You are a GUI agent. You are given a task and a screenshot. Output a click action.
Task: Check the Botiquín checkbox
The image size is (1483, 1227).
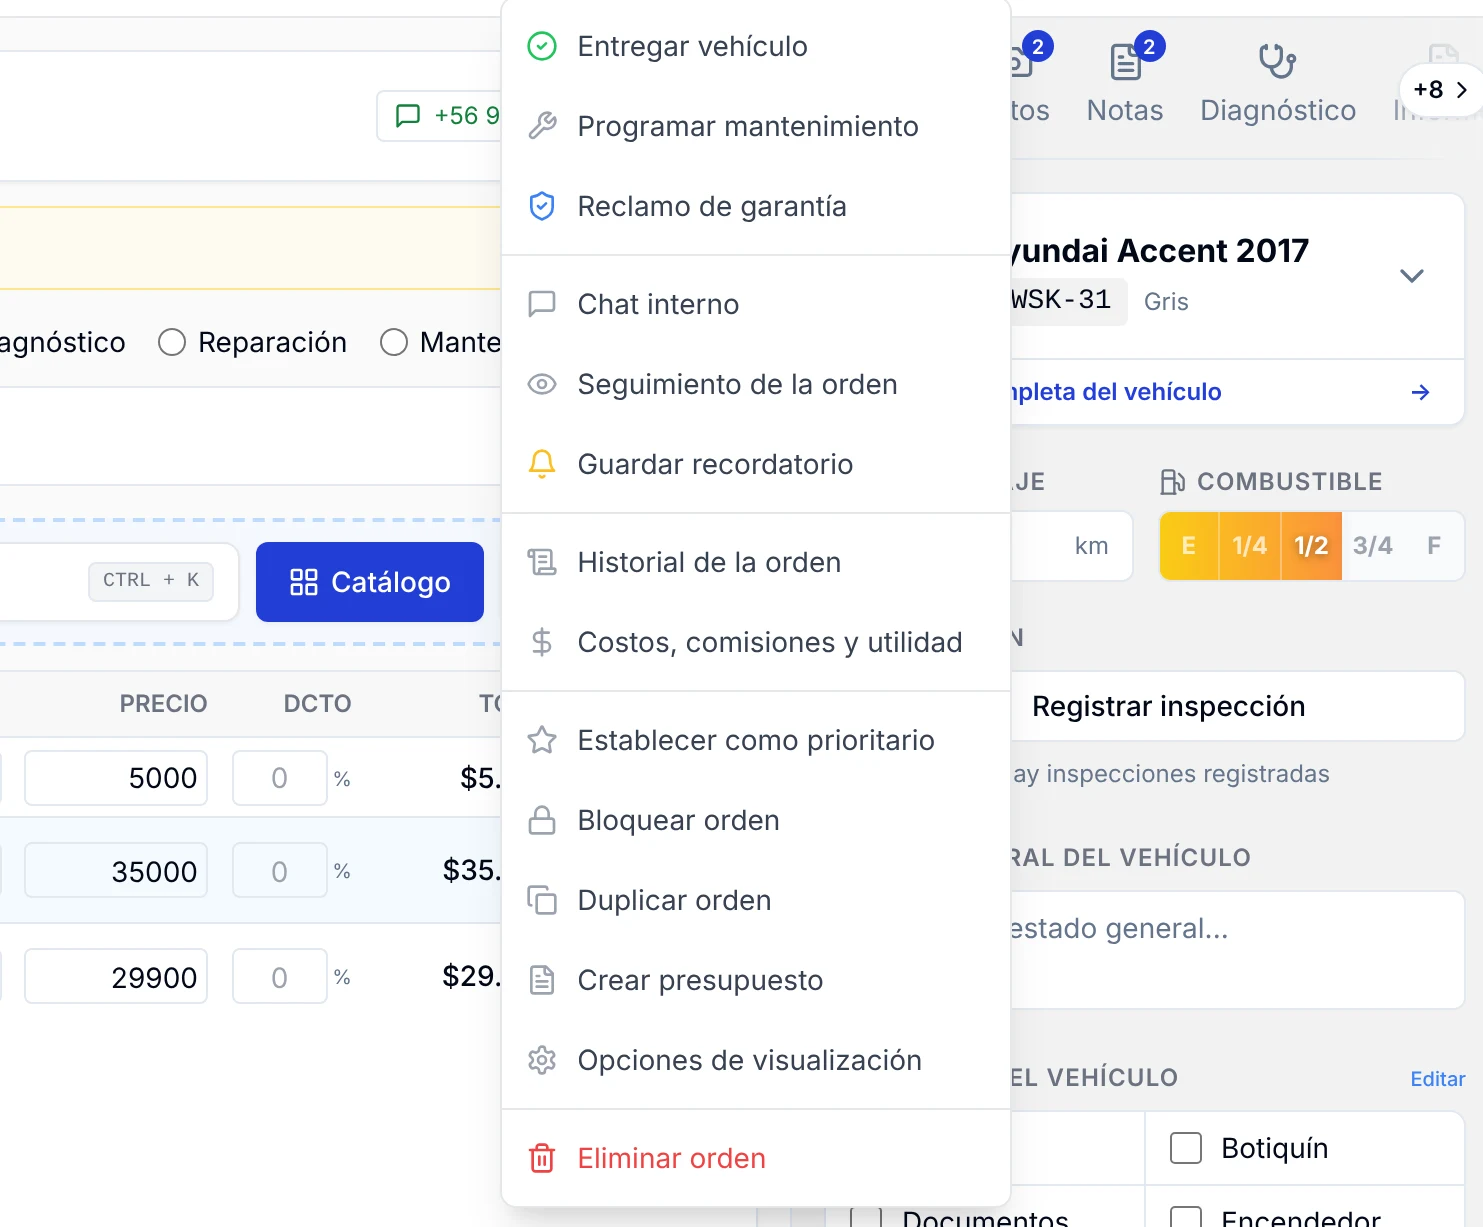point(1186,1148)
